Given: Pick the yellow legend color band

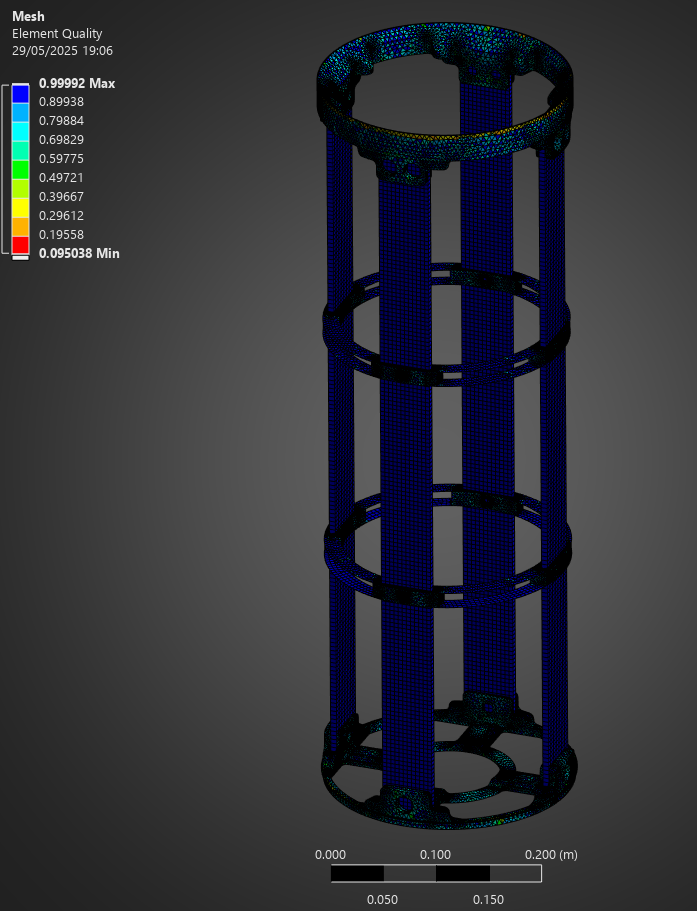Looking at the screenshot, I should pyautogui.click(x=20, y=207).
